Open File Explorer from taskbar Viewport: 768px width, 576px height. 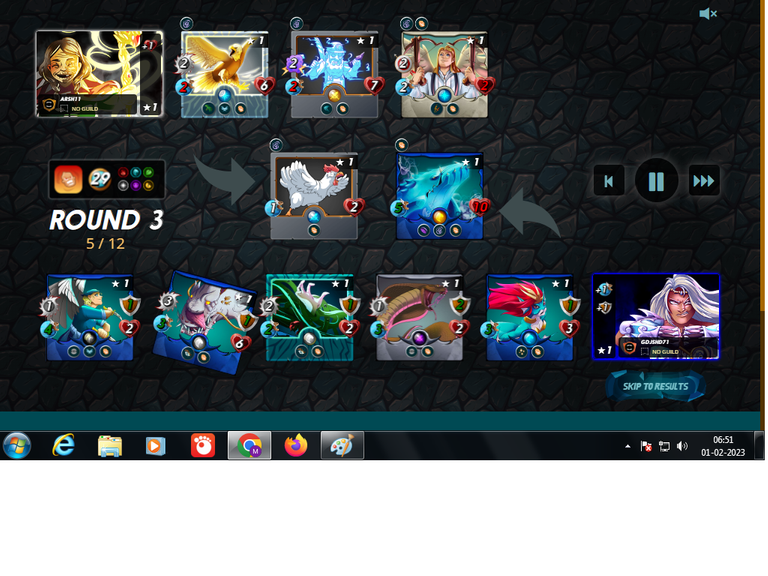(x=110, y=446)
